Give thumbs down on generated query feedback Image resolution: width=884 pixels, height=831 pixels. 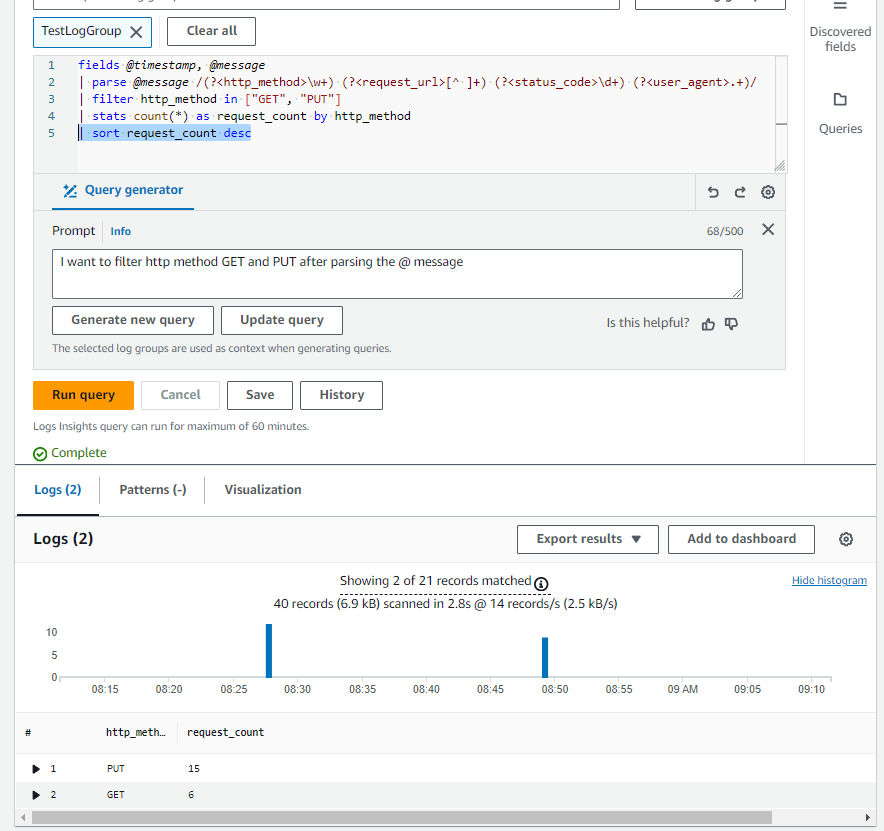(x=732, y=325)
